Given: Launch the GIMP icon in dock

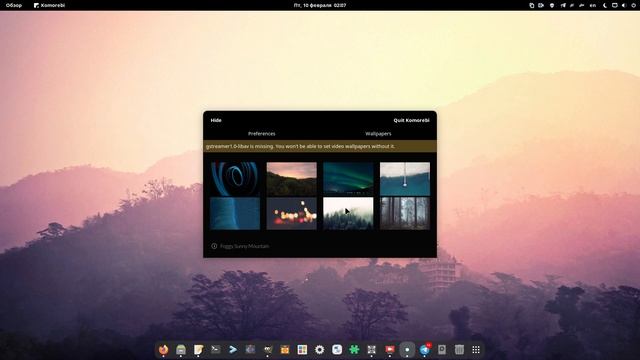Looking at the screenshot, I should point(268,349).
